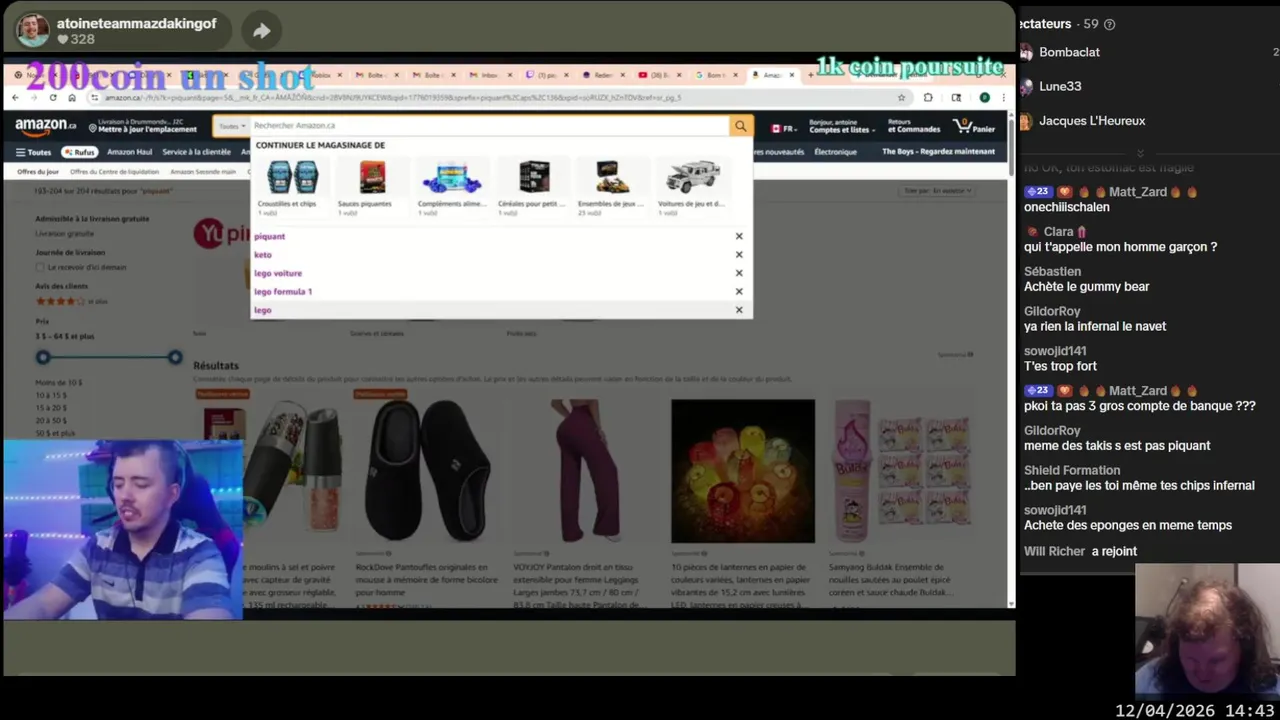Open the Toutes search category dropdown
The width and height of the screenshot is (1280, 720).
[232, 126]
